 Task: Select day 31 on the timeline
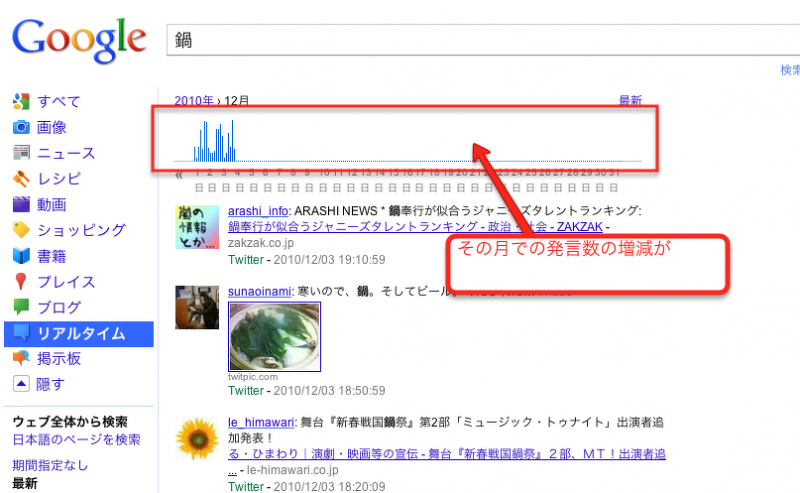[614, 181]
